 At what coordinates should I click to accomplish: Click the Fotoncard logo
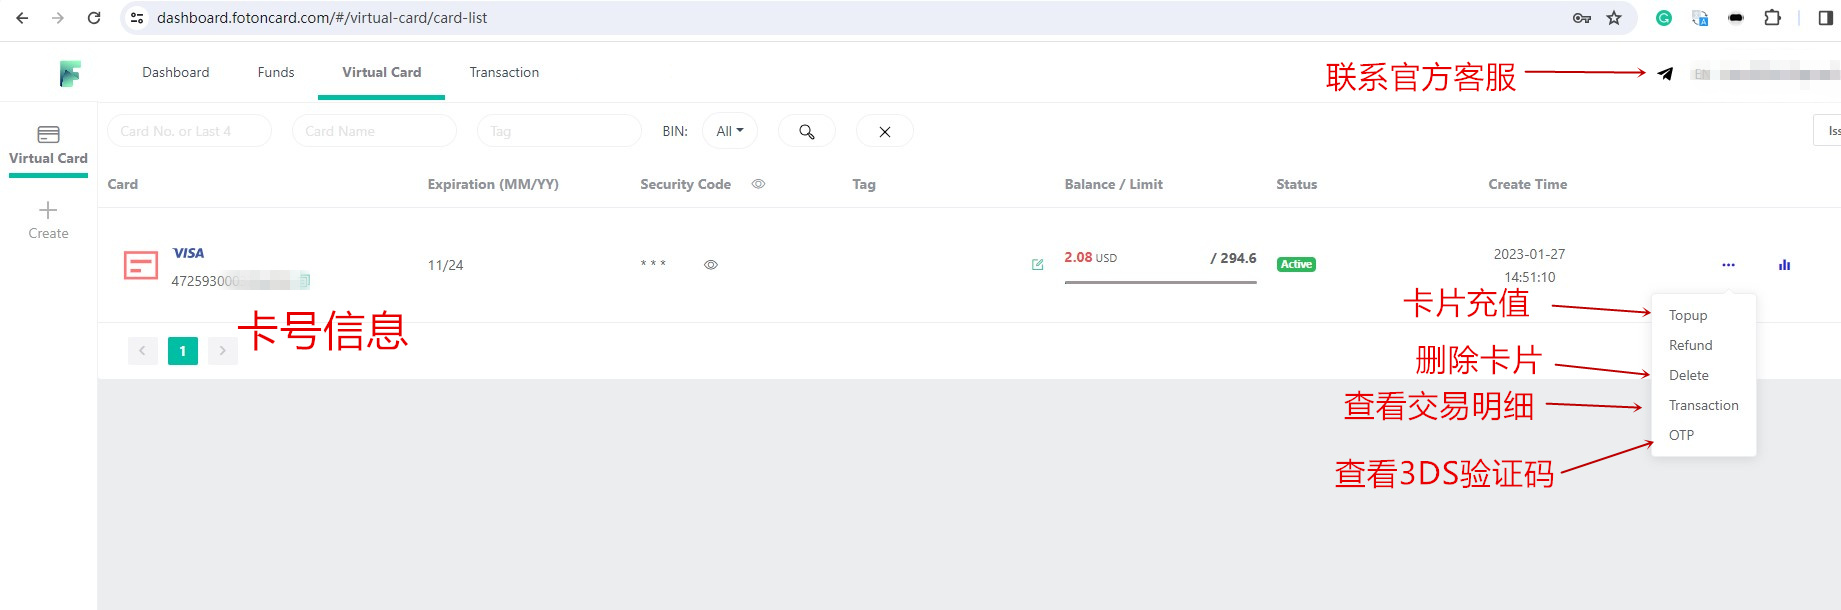69,73
